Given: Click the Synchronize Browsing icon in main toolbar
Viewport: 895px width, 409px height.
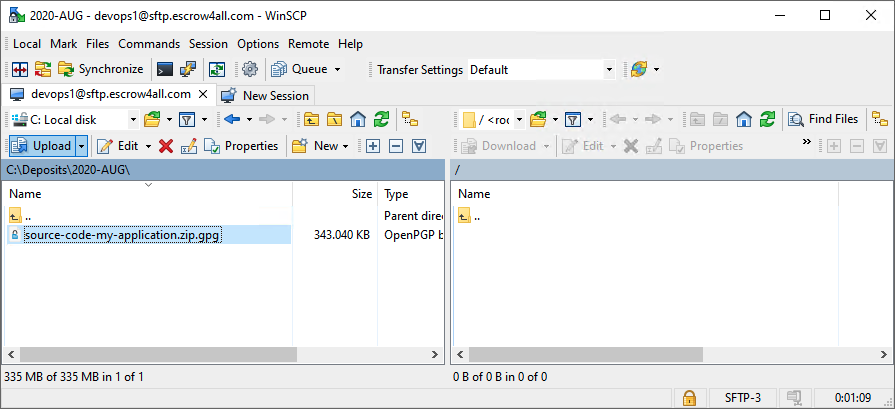Looking at the screenshot, I should coord(43,70).
